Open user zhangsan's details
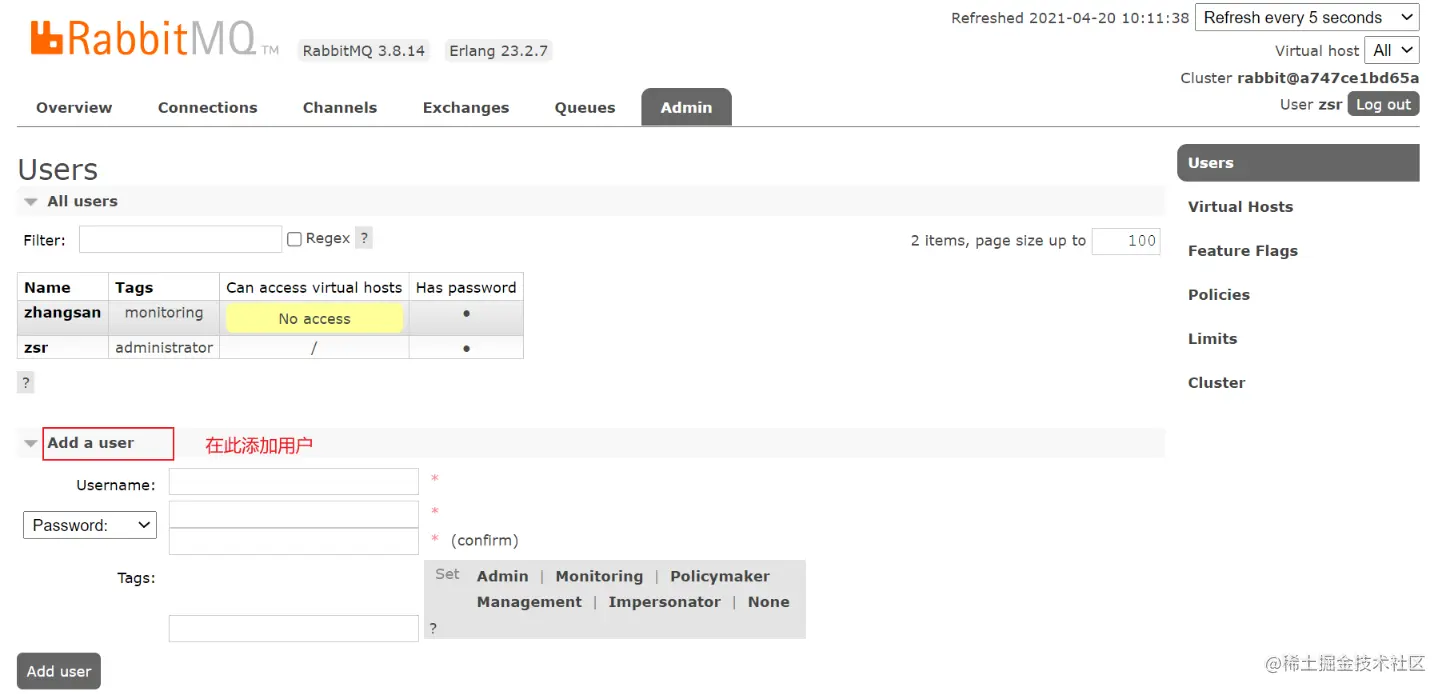This screenshot has height=694, width=1446. (62, 313)
